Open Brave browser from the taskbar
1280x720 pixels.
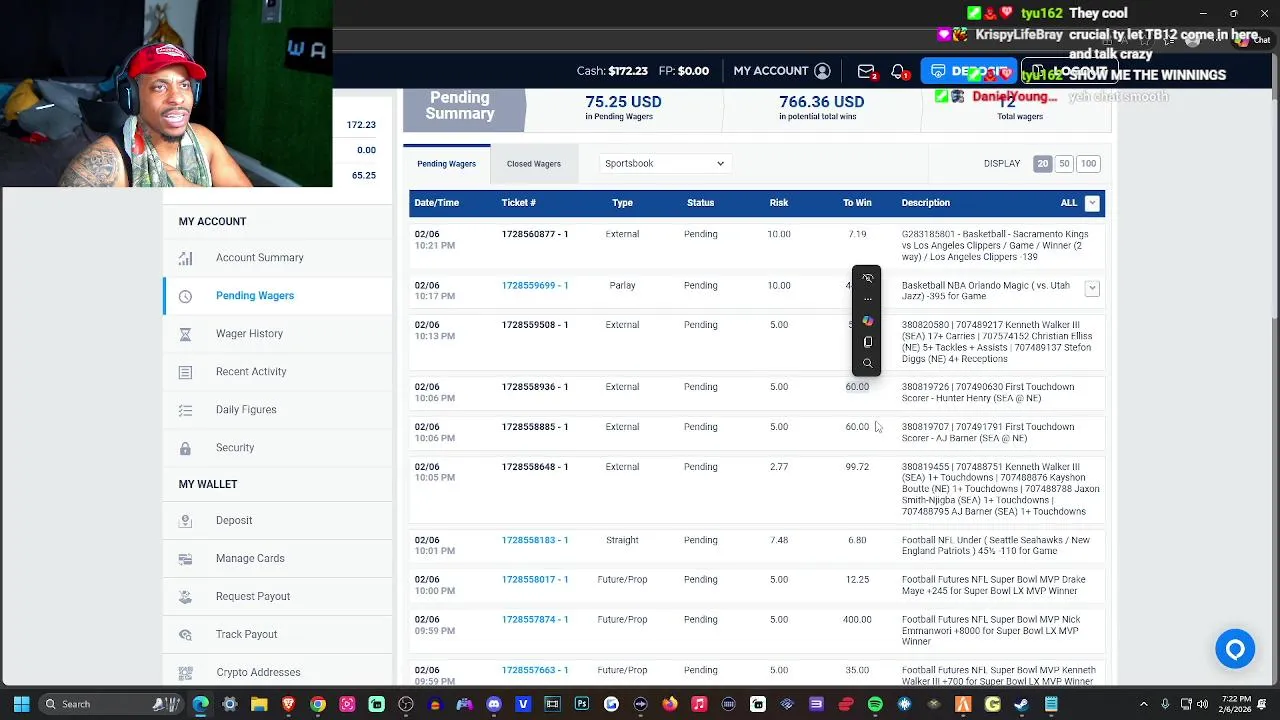coord(288,704)
